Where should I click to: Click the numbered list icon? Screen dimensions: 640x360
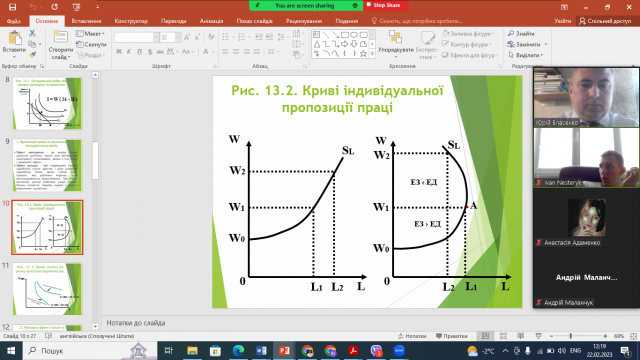(242, 38)
